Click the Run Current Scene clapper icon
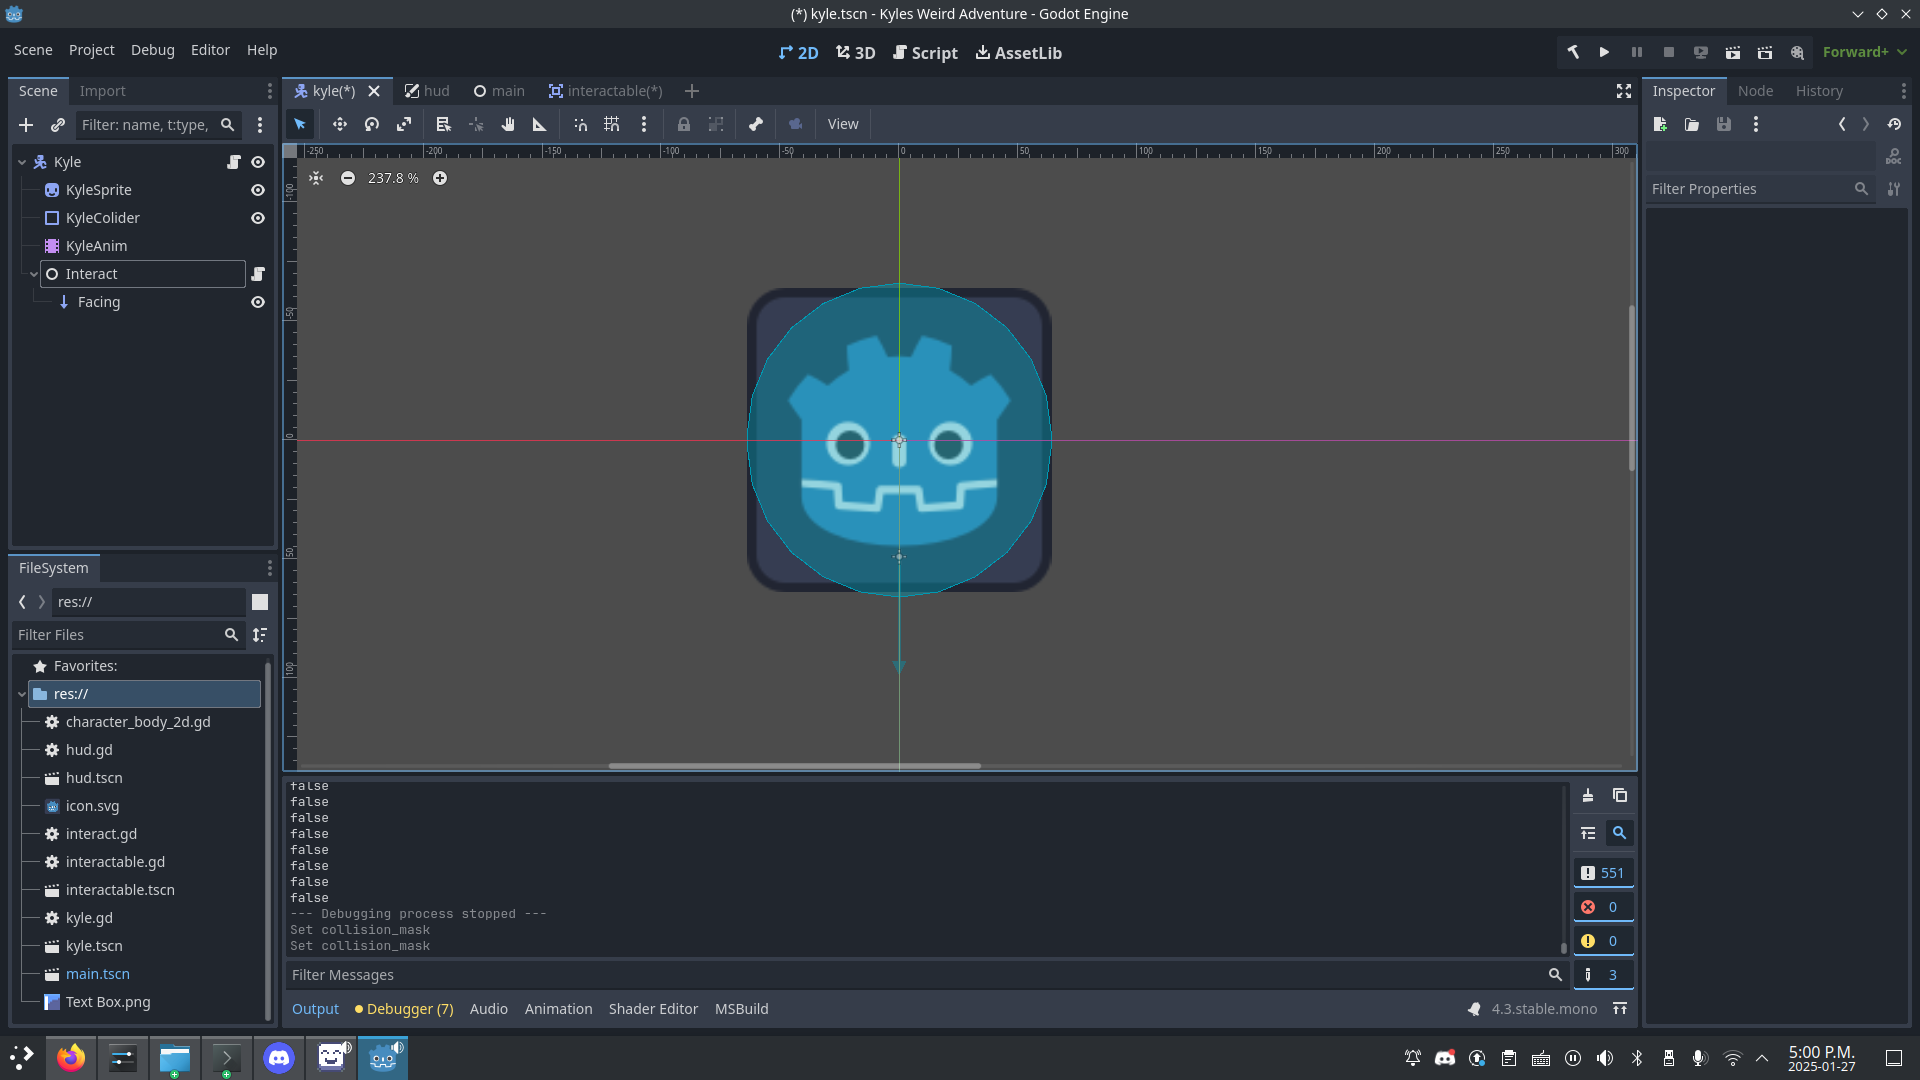The height and width of the screenshot is (1080, 1920). pyautogui.click(x=1733, y=52)
